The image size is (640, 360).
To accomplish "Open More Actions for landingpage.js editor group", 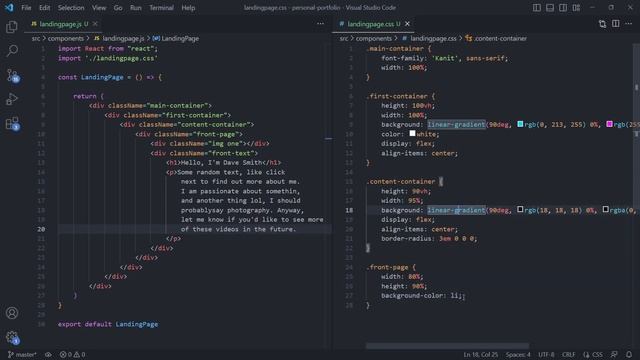I will 320,24.
